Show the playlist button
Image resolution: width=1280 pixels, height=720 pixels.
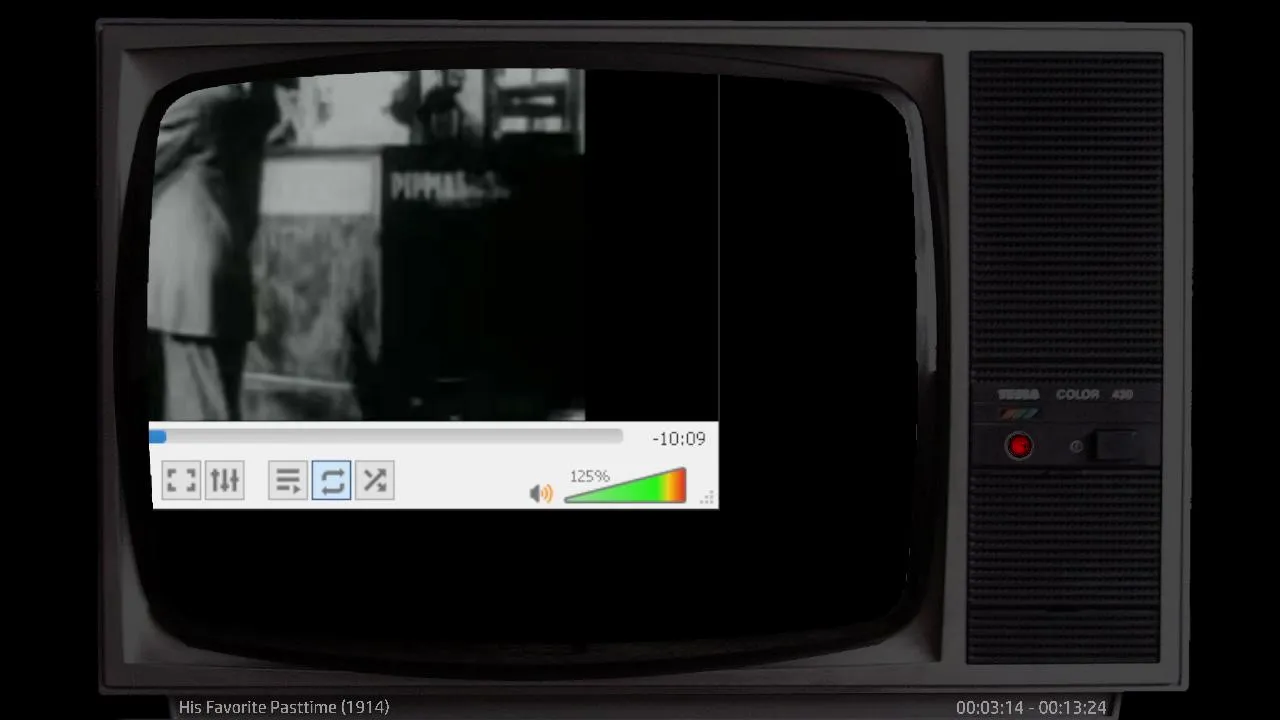288,480
